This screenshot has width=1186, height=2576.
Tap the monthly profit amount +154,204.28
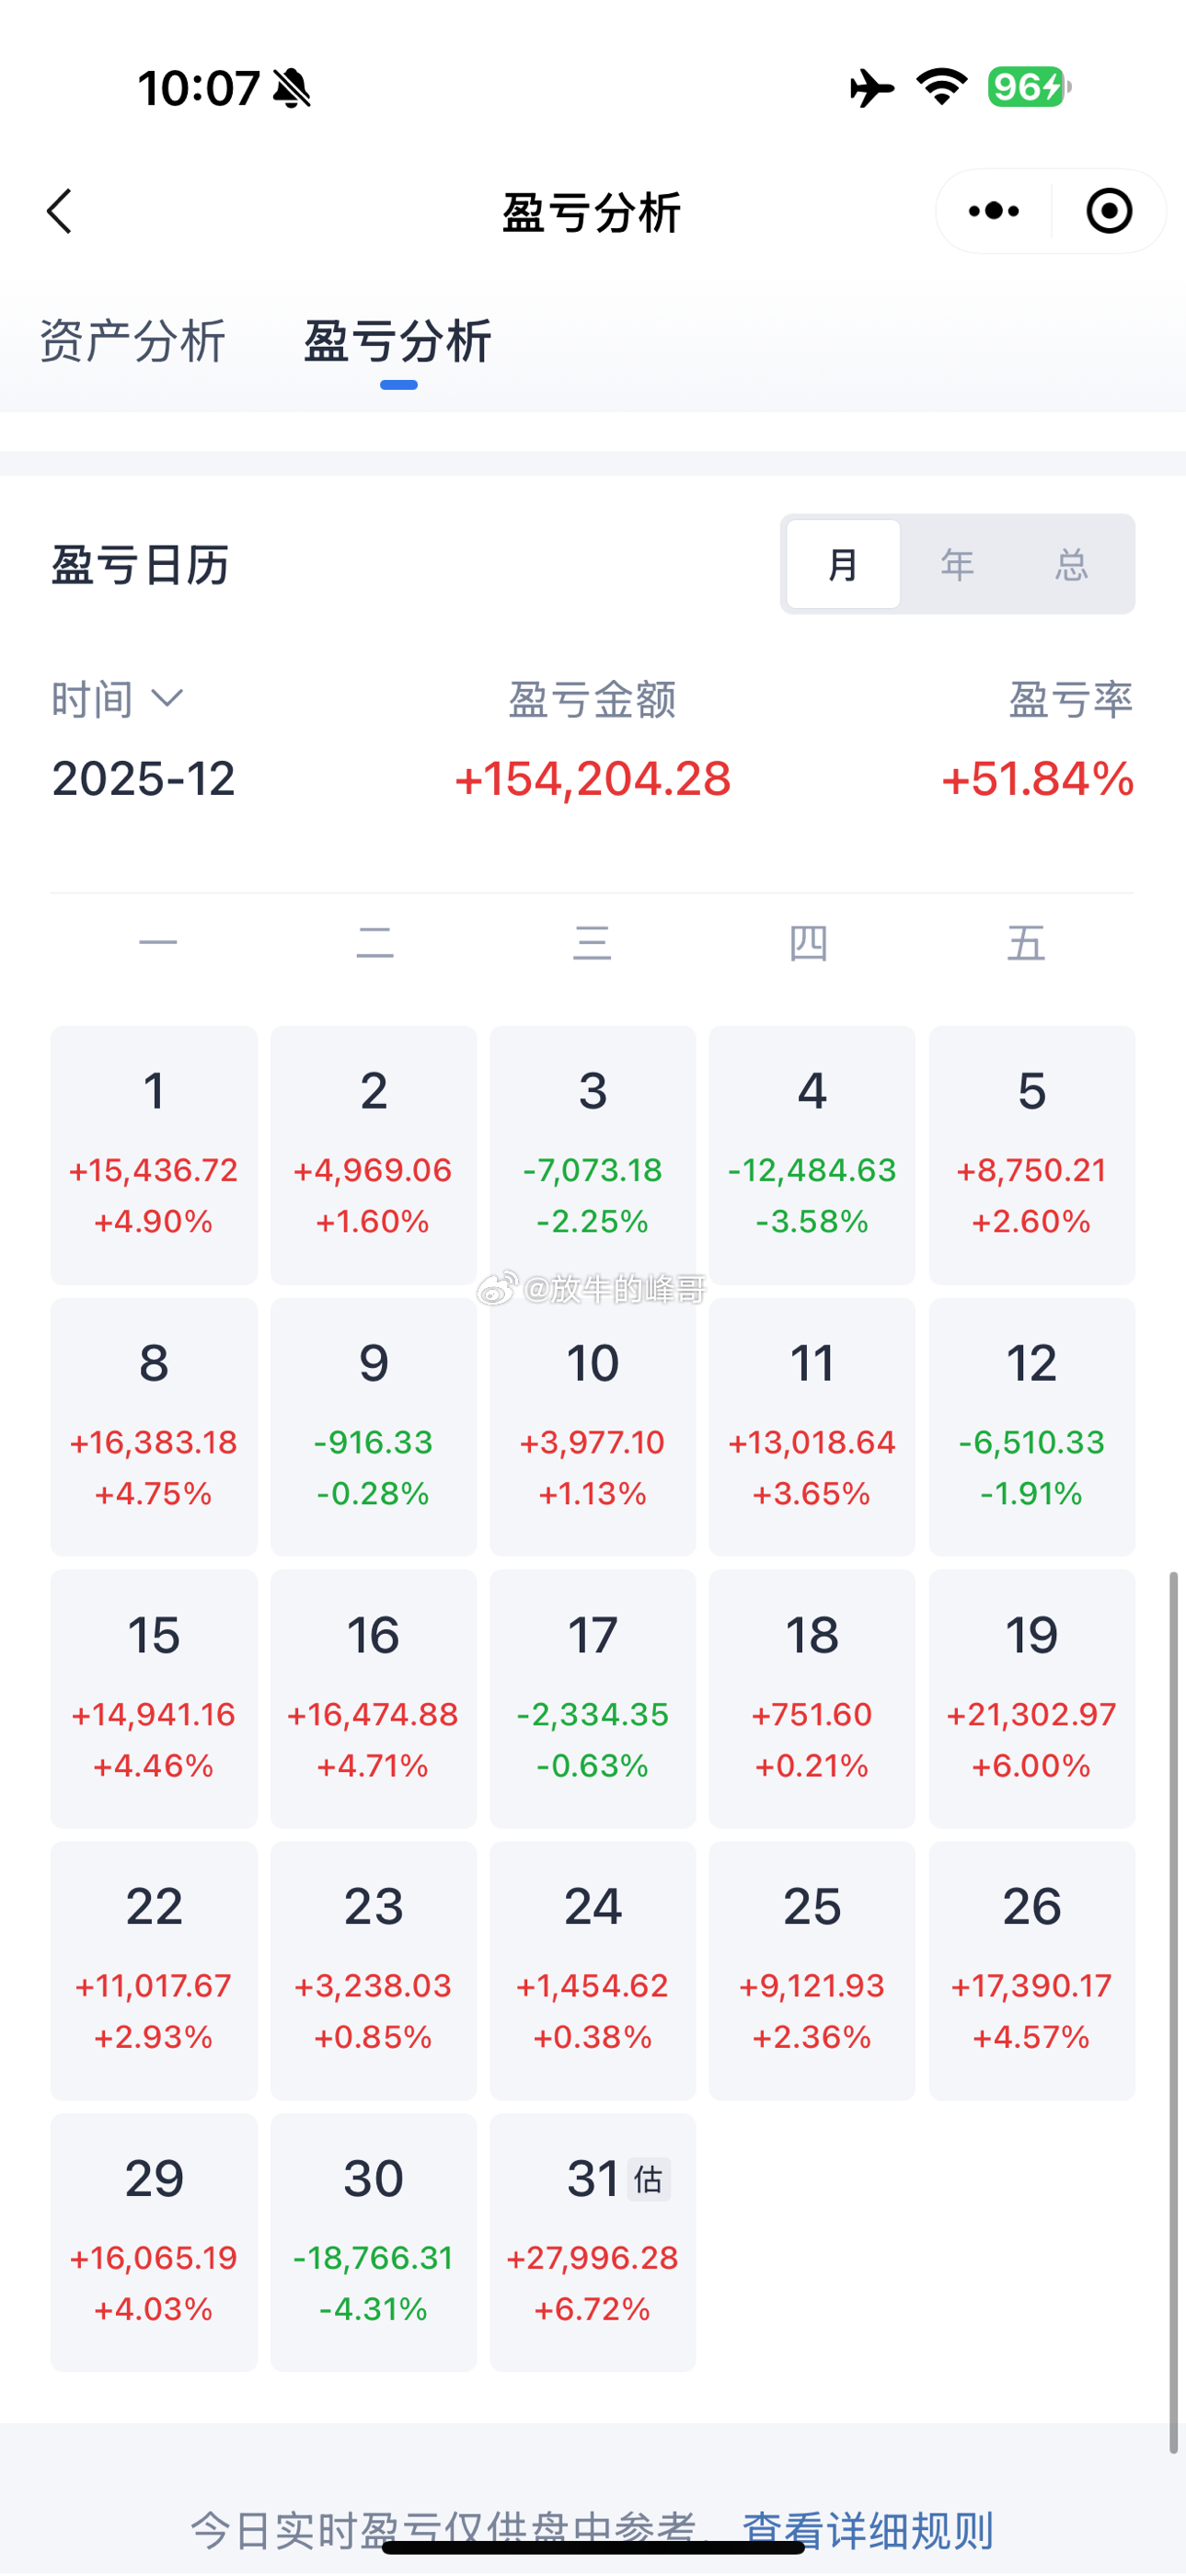[593, 779]
